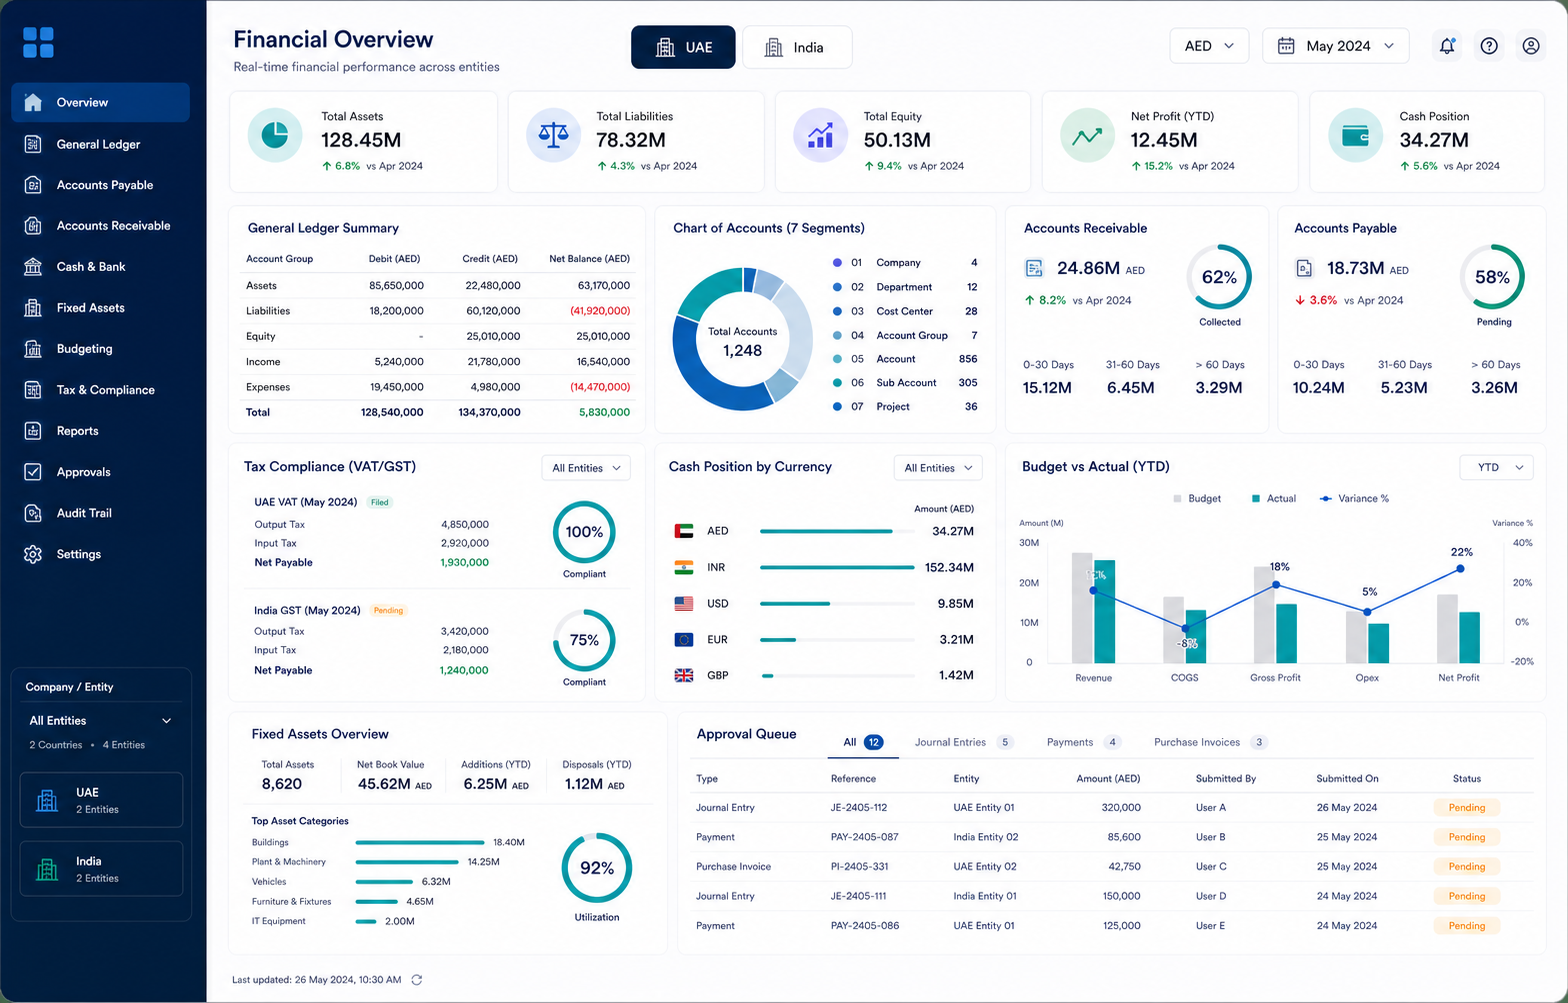Image resolution: width=1568 pixels, height=1003 pixels.
Task: Click the refresh icon beside Last updated
Action: tap(417, 980)
